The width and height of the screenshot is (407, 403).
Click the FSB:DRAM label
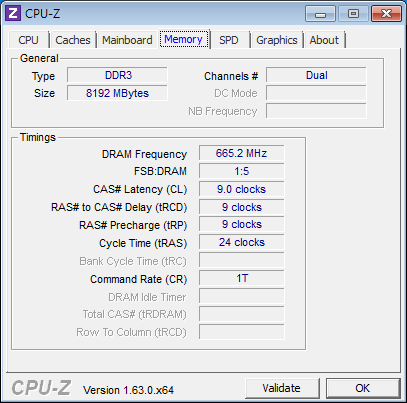tap(160, 171)
